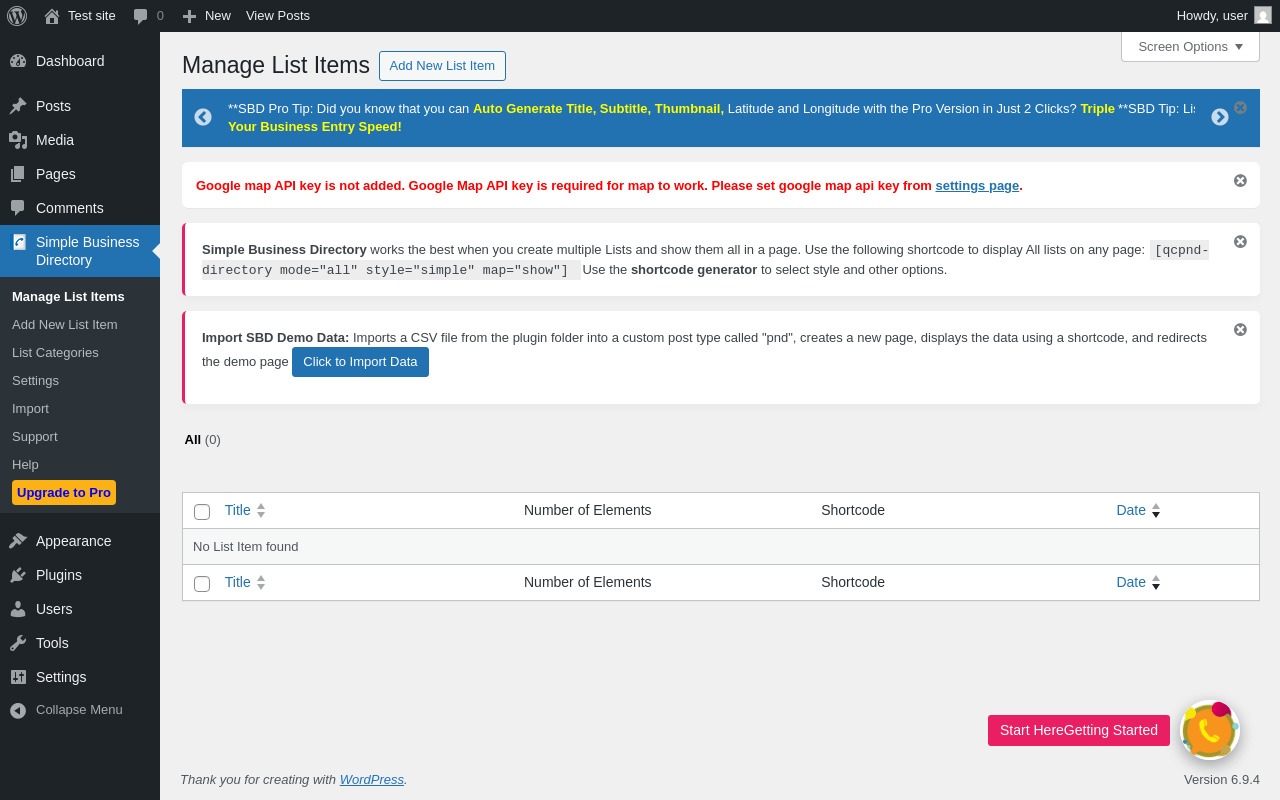This screenshot has height=800, width=1280.
Task: Click the Posts pushpin icon
Action: pyautogui.click(x=18, y=106)
